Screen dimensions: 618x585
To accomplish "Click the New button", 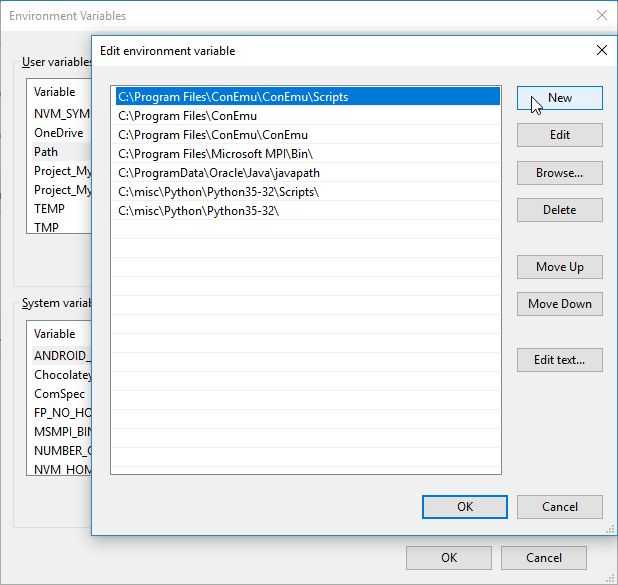I will pyautogui.click(x=559, y=97).
